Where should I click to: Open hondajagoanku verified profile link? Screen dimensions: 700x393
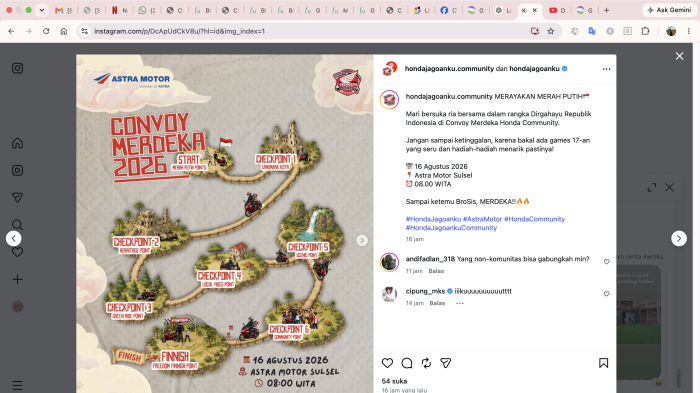coord(534,68)
